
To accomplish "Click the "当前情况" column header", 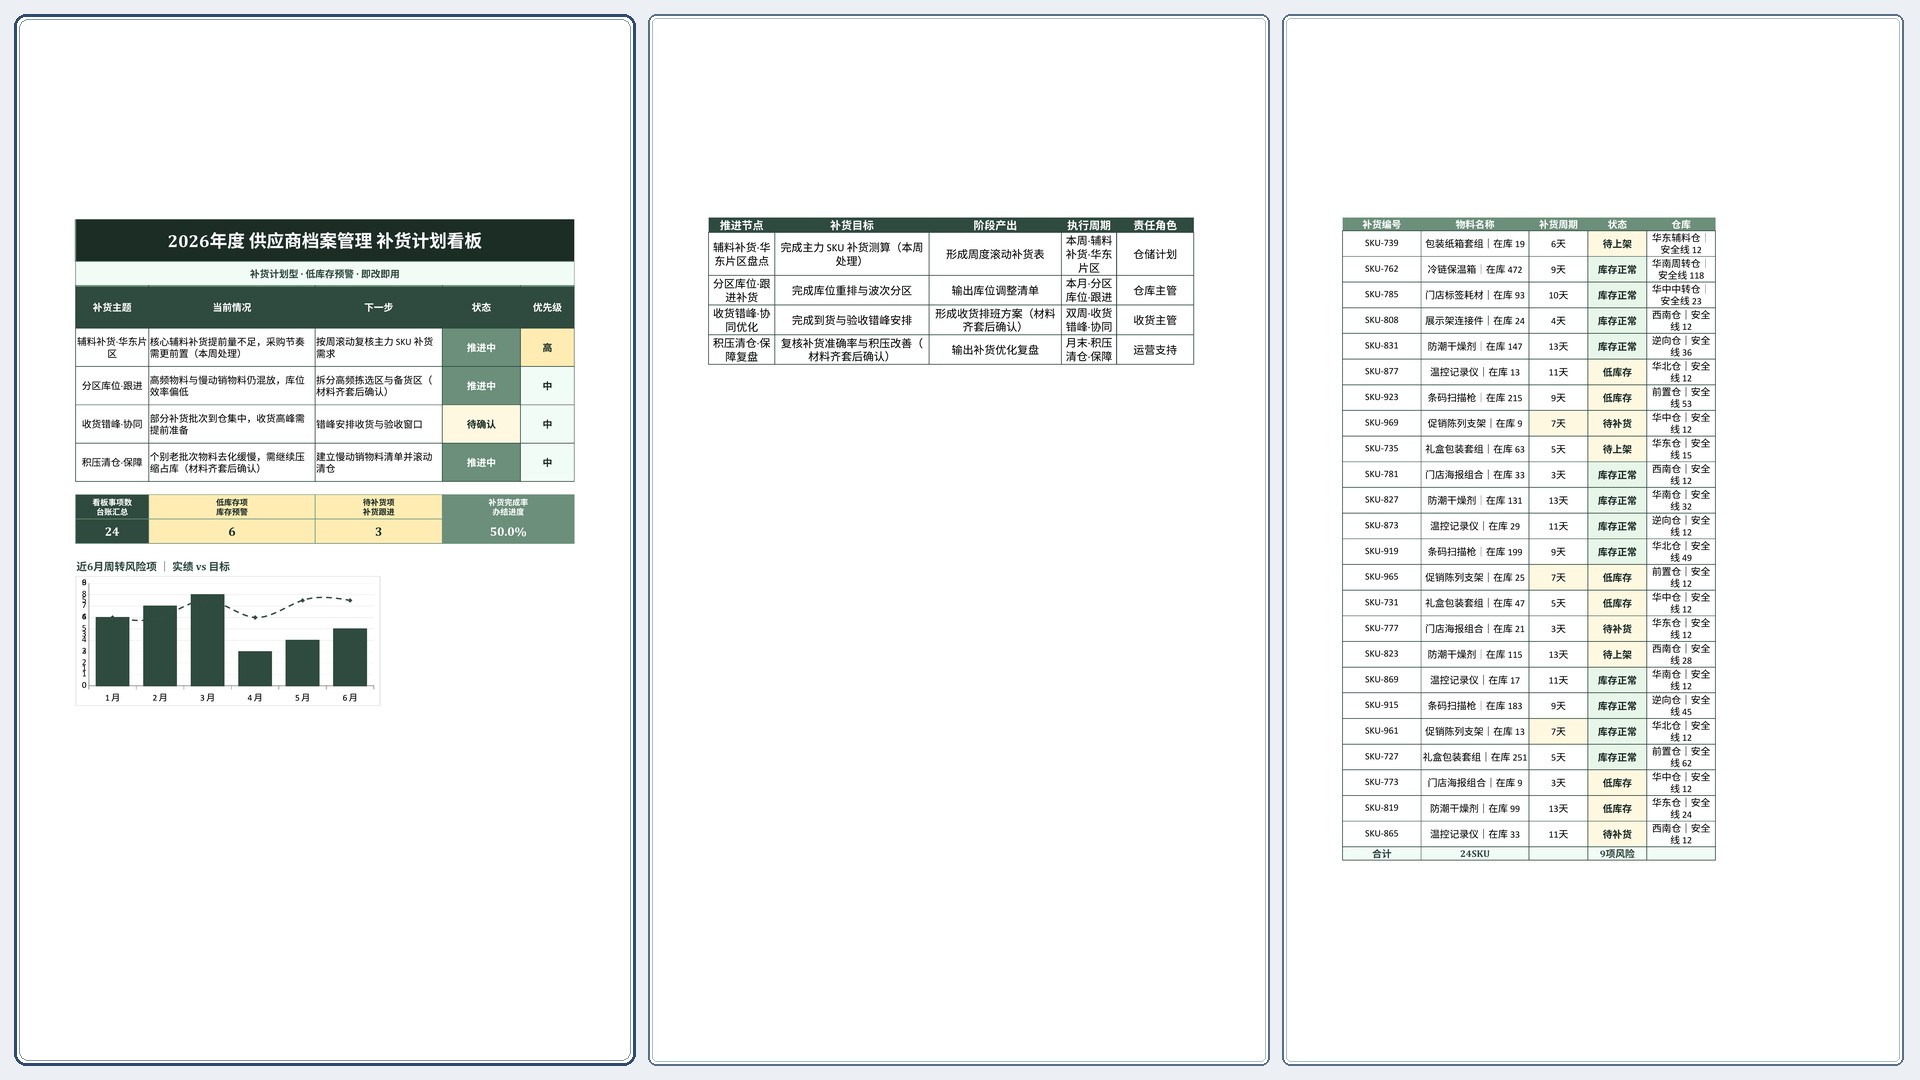I will (232, 308).
